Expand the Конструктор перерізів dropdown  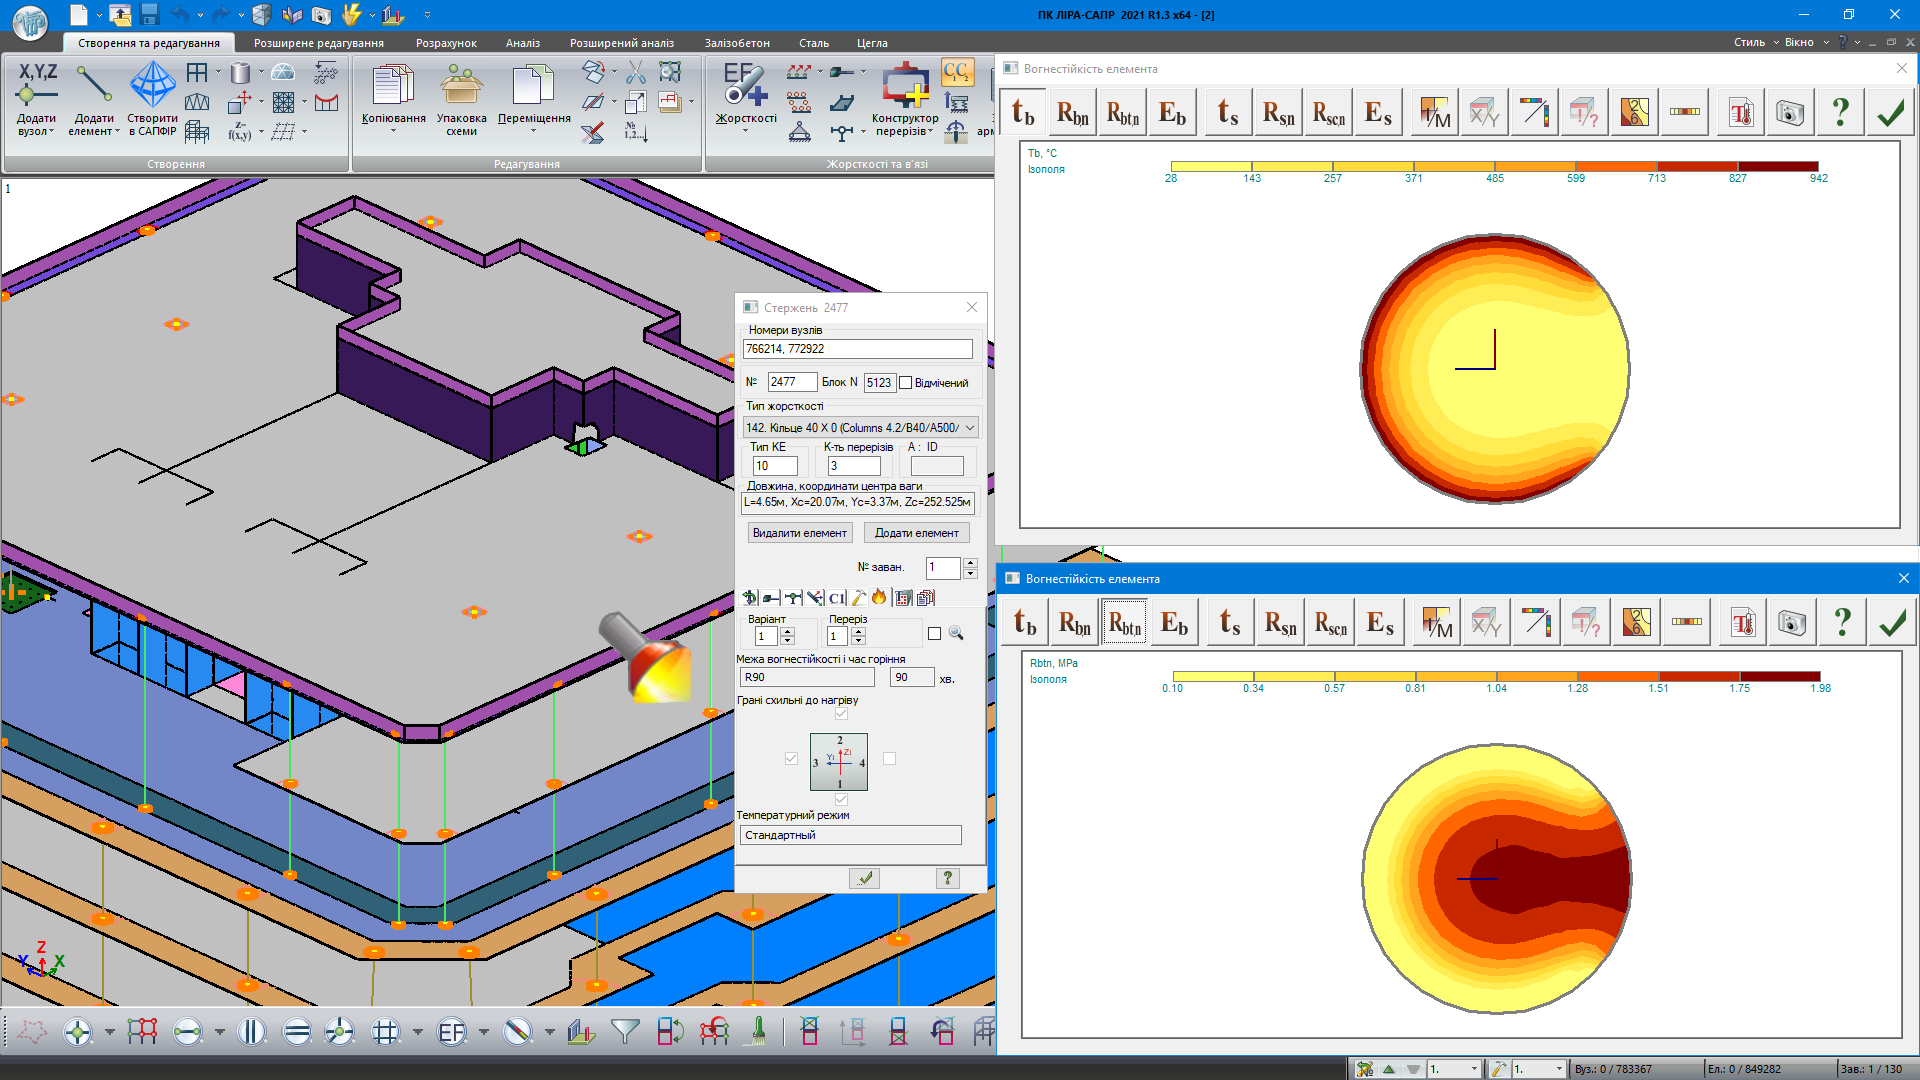click(x=931, y=132)
